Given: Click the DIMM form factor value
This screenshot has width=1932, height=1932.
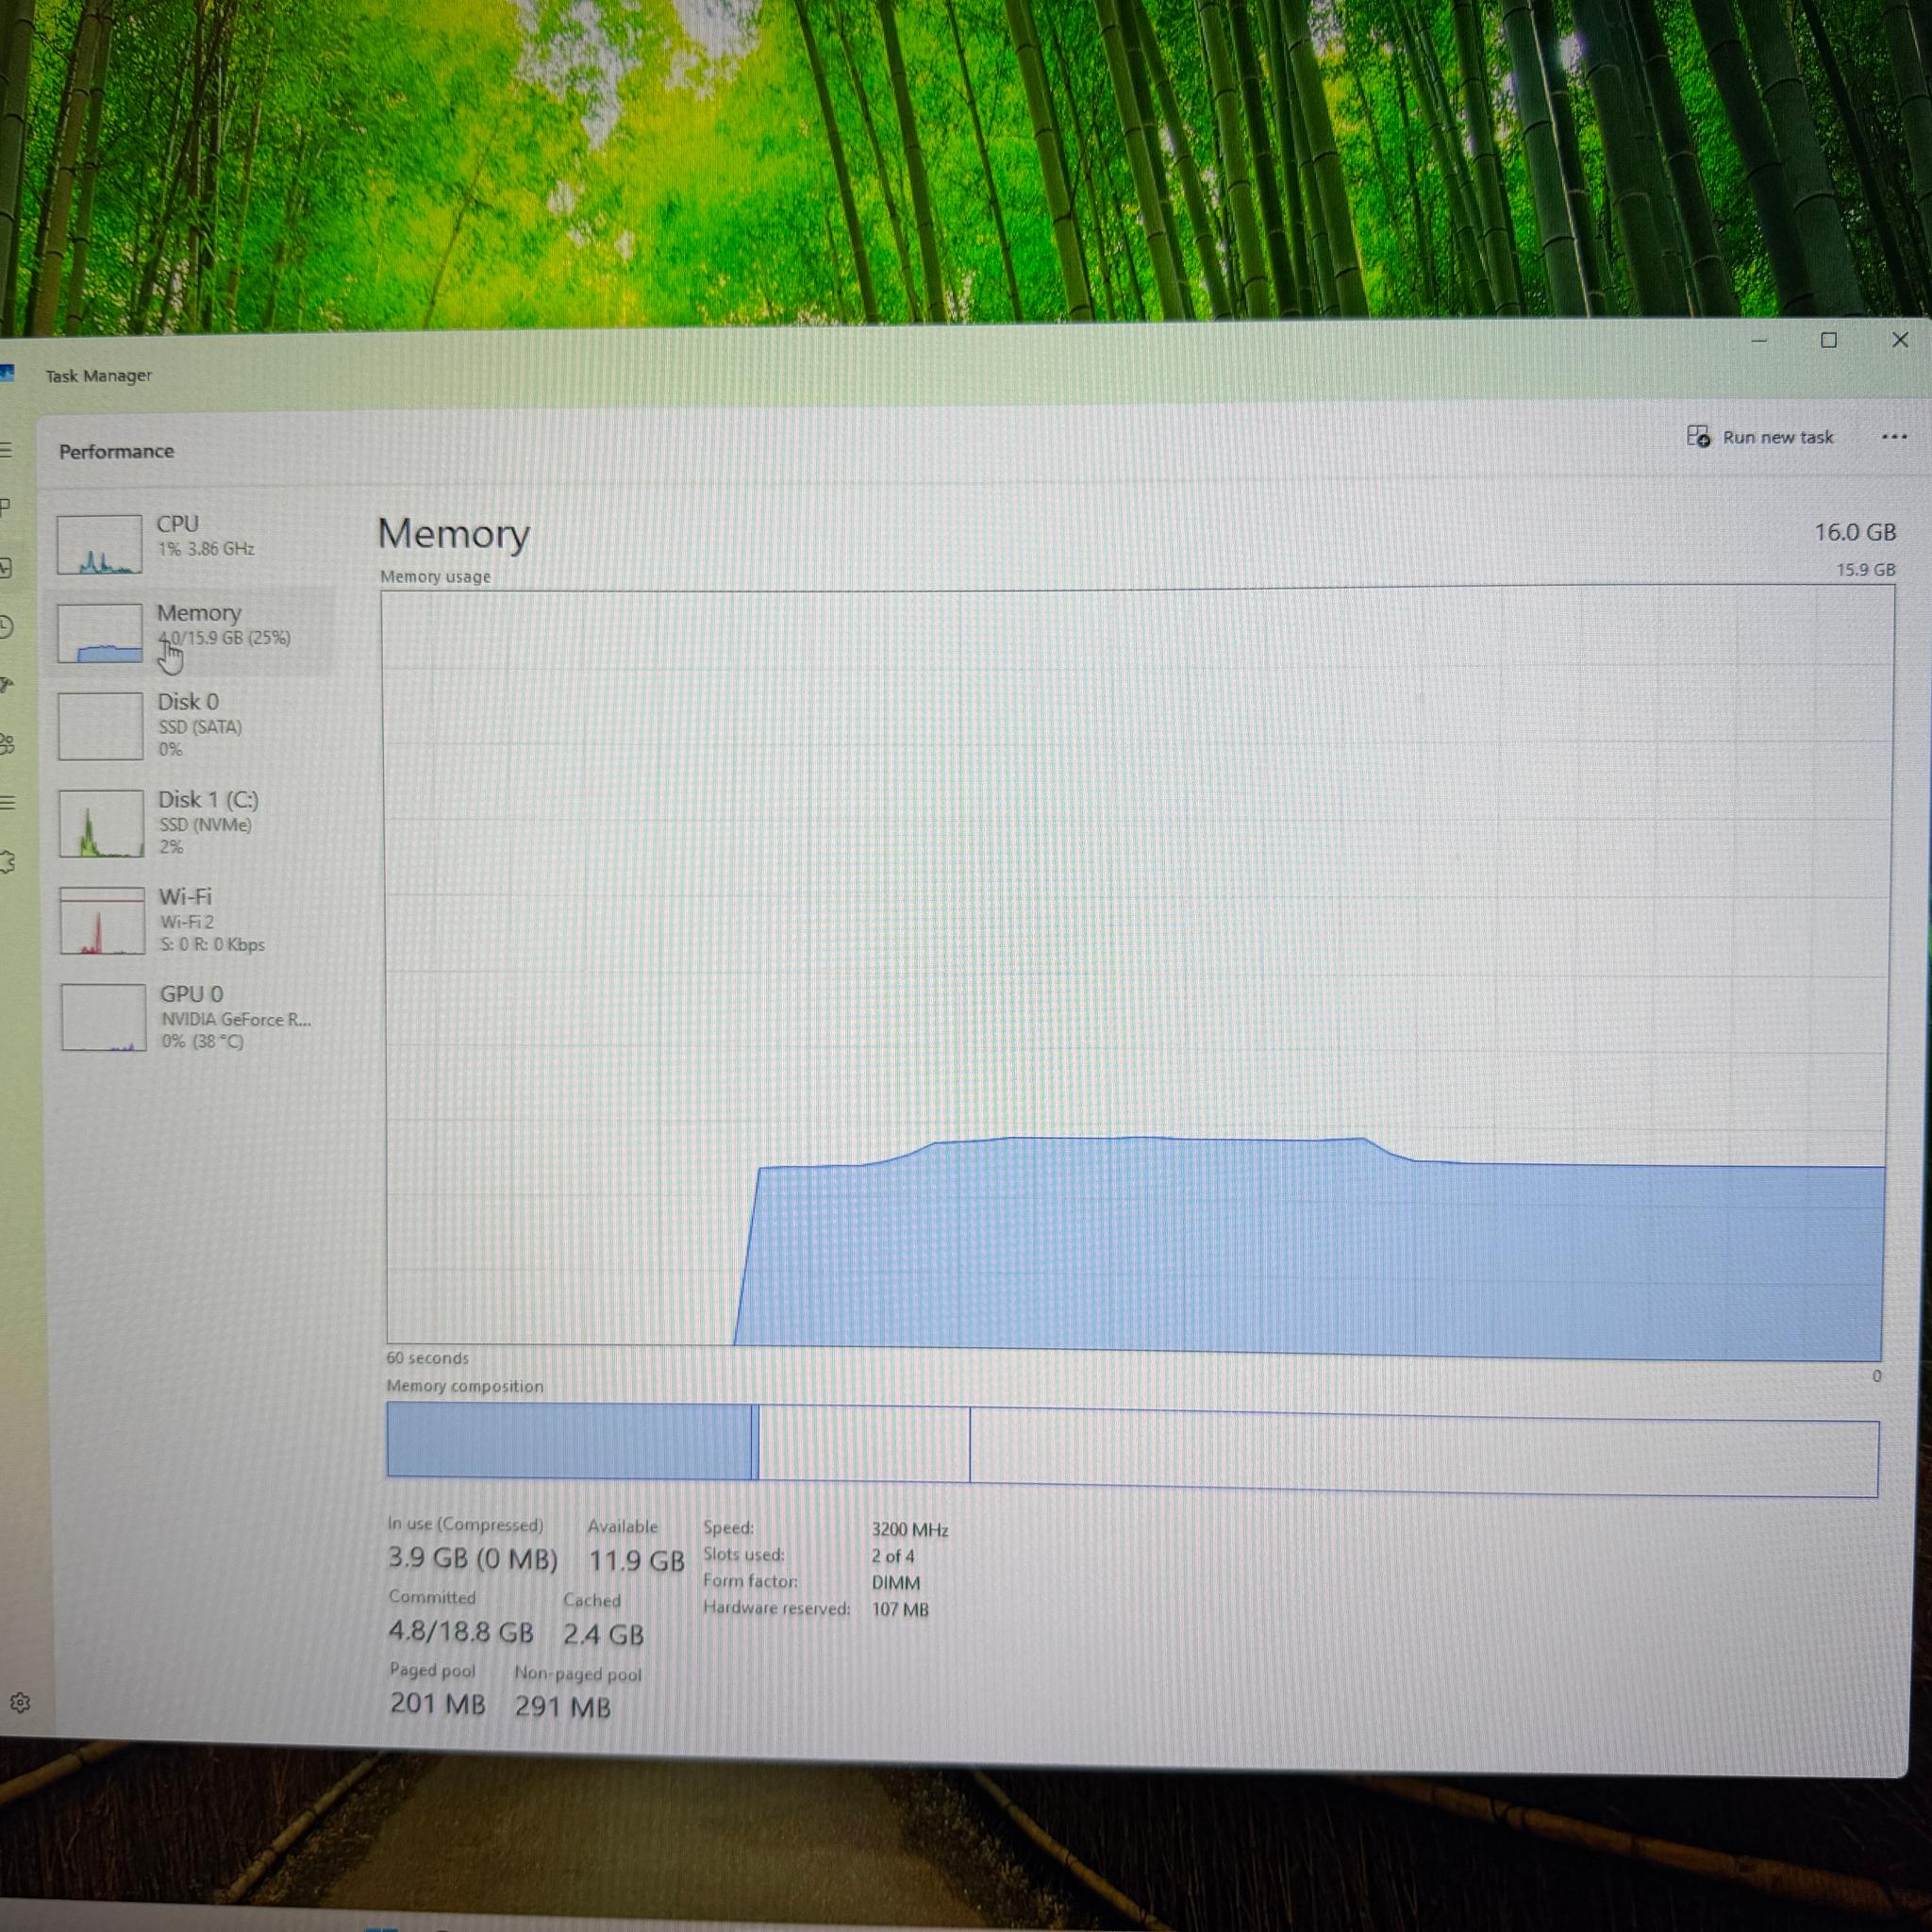Looking at the screenshot, I should [895, 1583].
